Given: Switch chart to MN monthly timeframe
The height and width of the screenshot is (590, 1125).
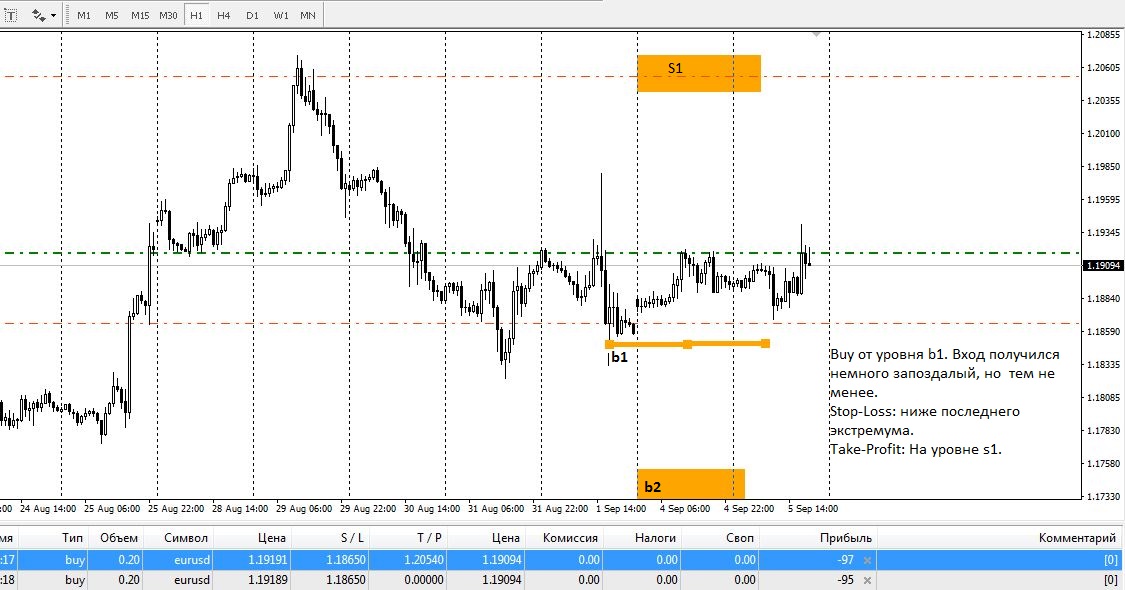Looking at the screenshot, I should (x=308, y=15).
